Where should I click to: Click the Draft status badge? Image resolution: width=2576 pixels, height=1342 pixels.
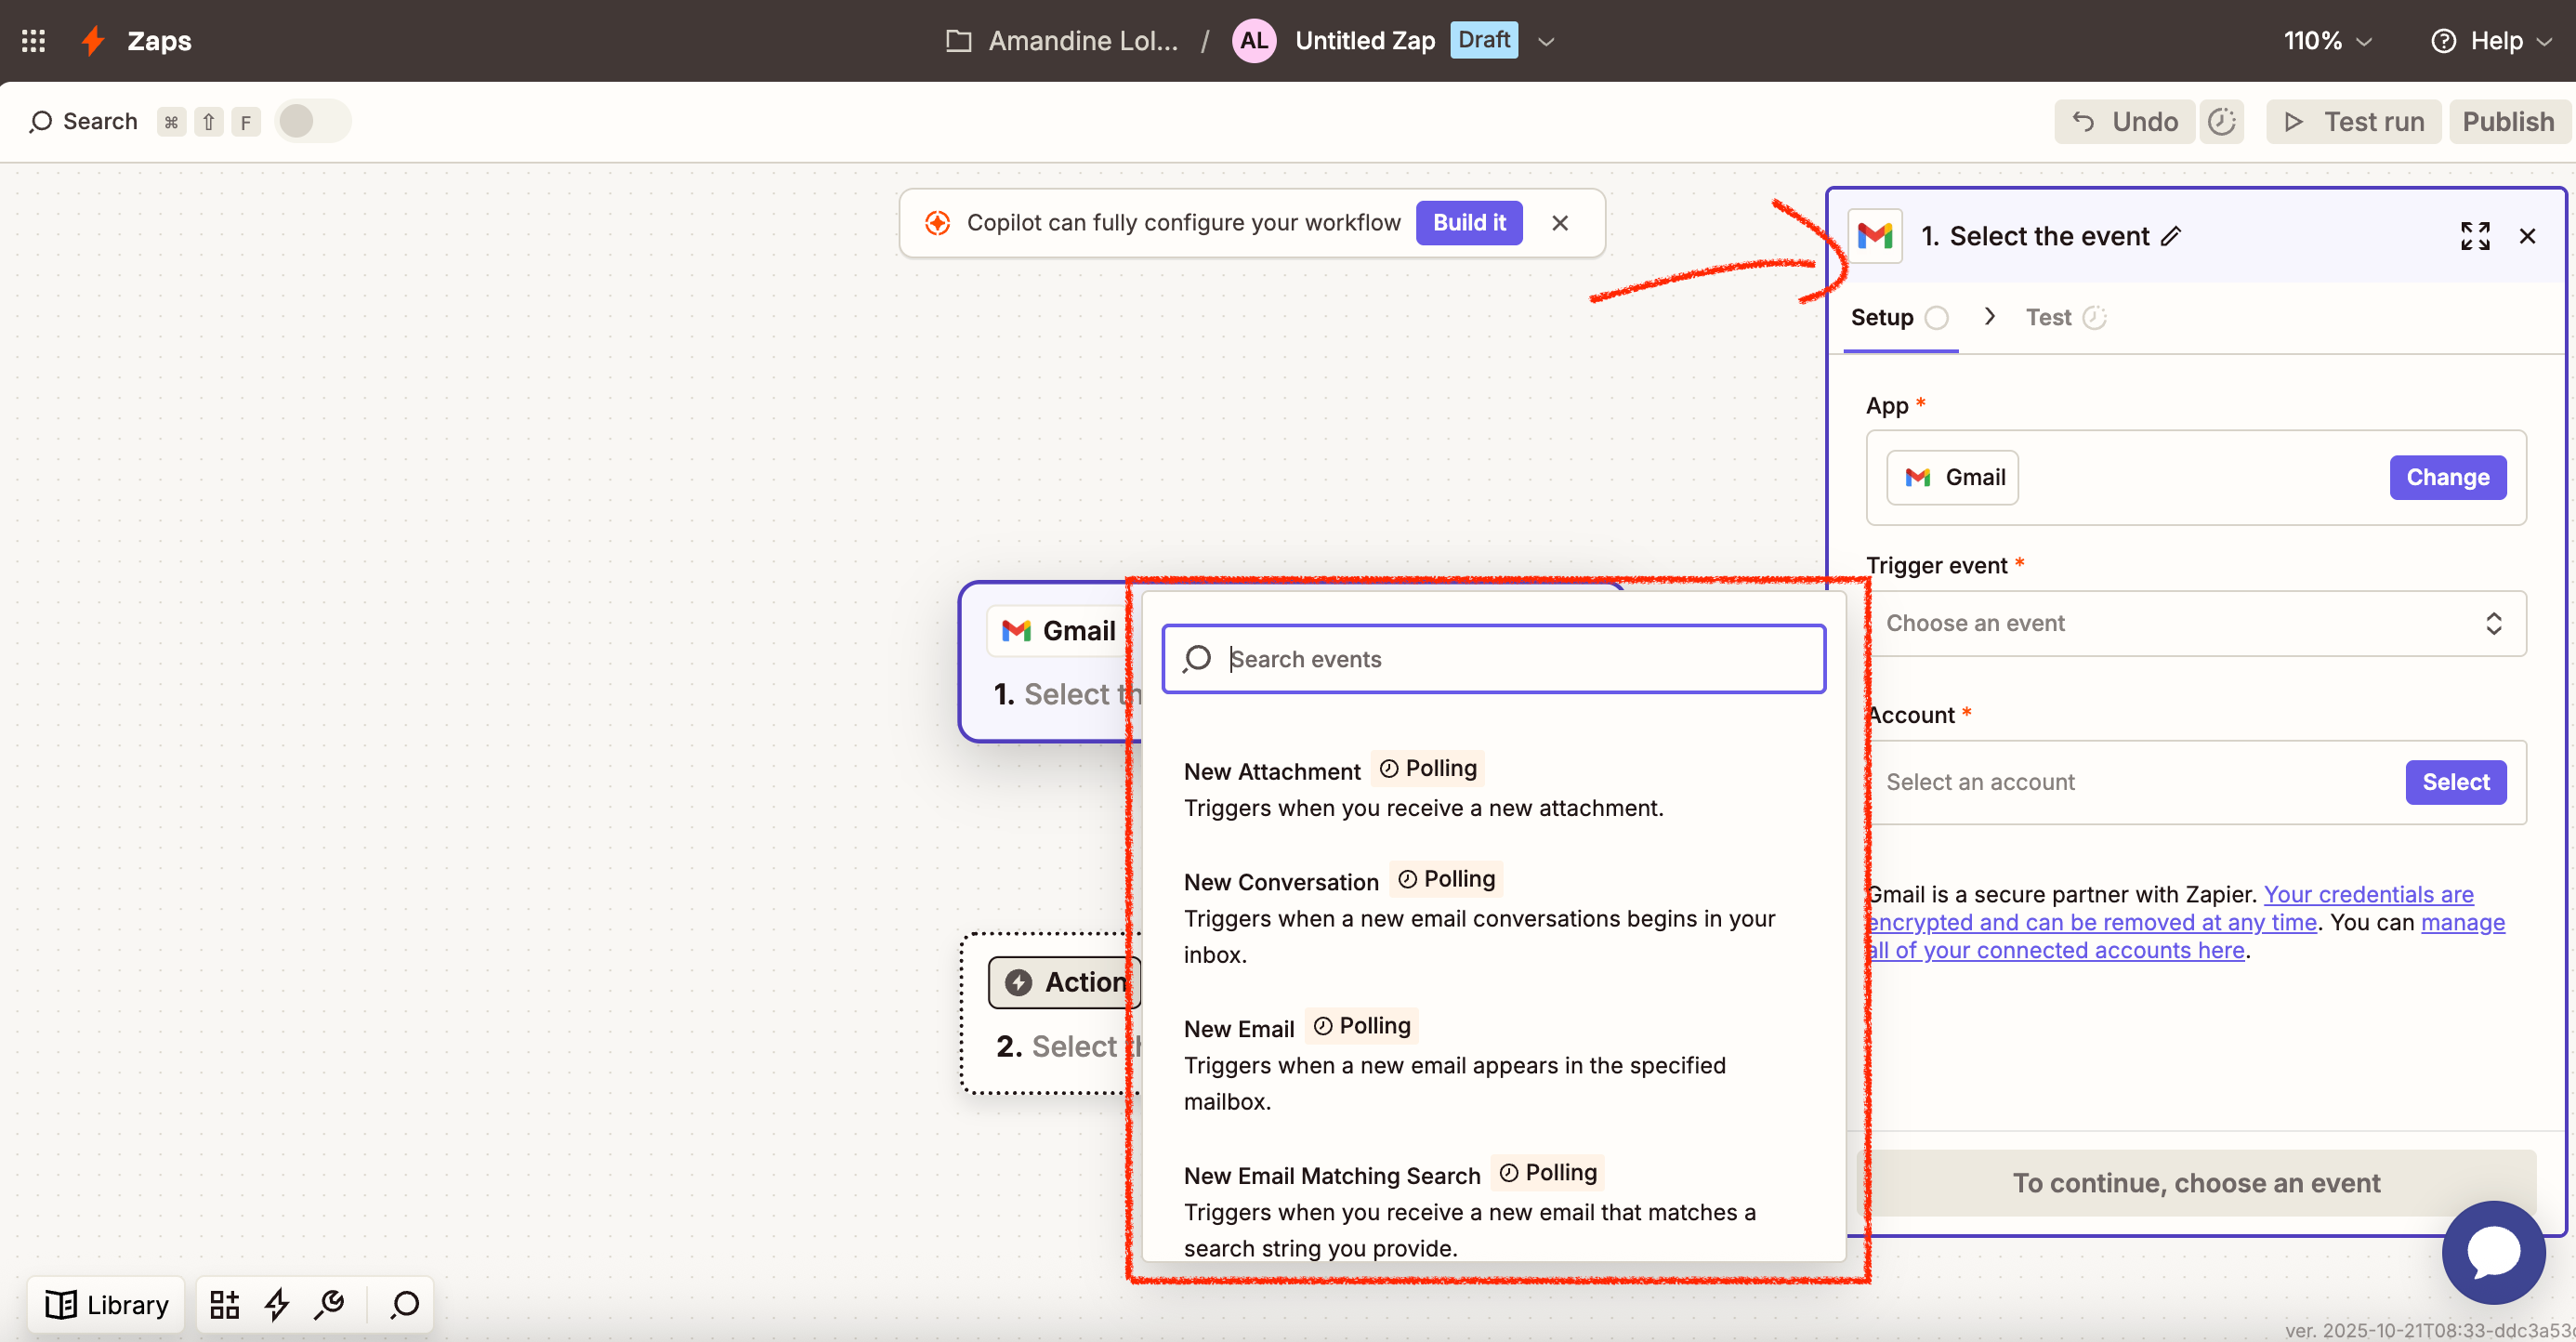click(1484, 40)
